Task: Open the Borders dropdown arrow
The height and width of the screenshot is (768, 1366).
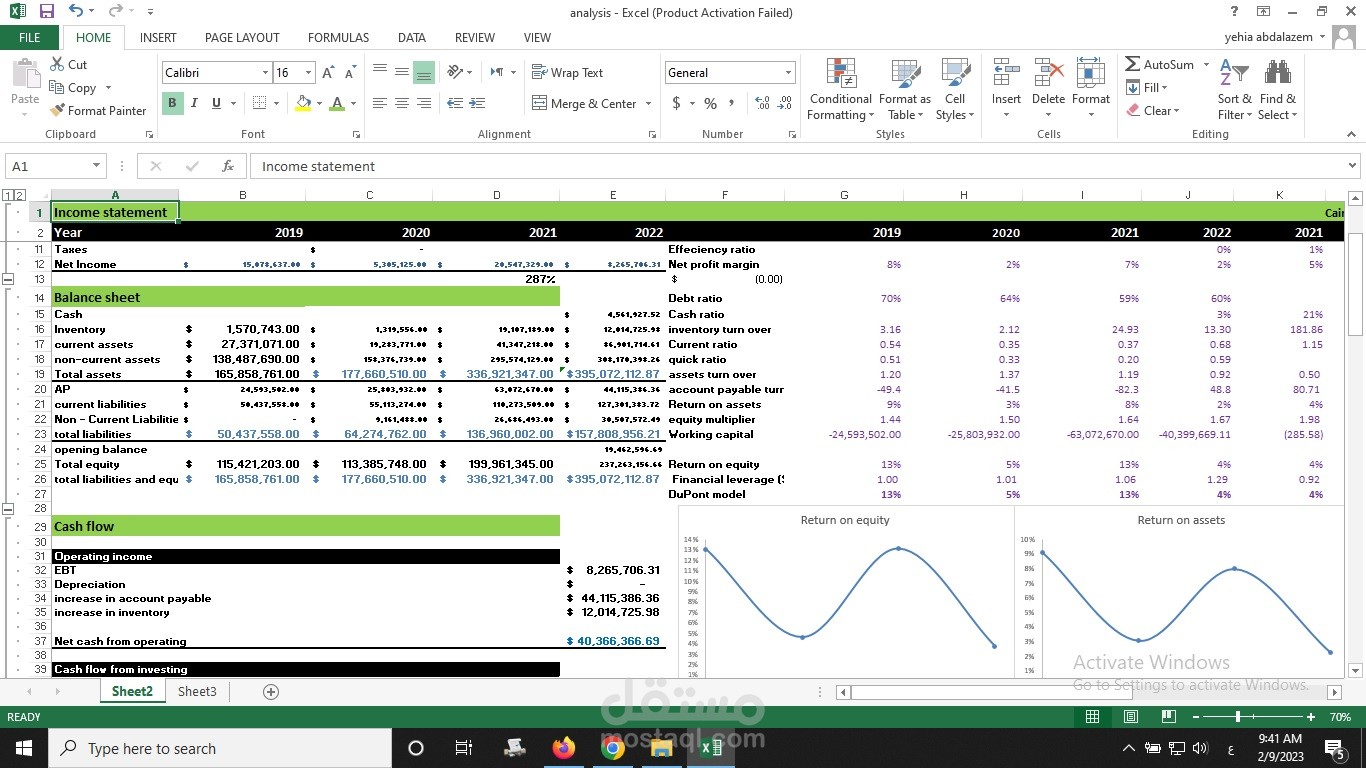Action: tap(276, 103)
